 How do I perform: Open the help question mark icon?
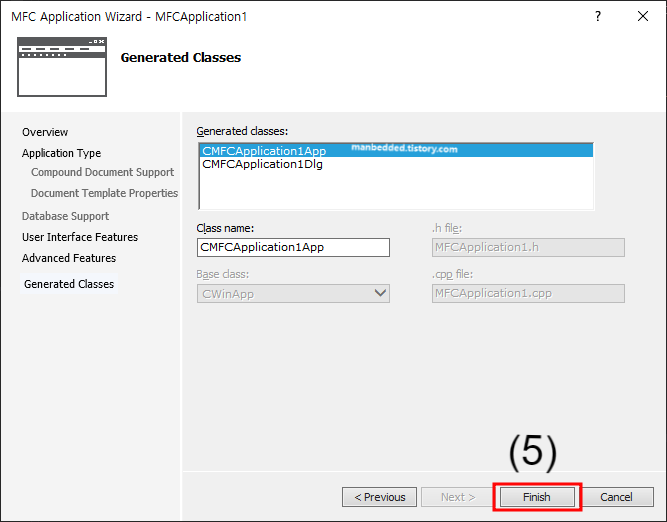coord(598,16)
